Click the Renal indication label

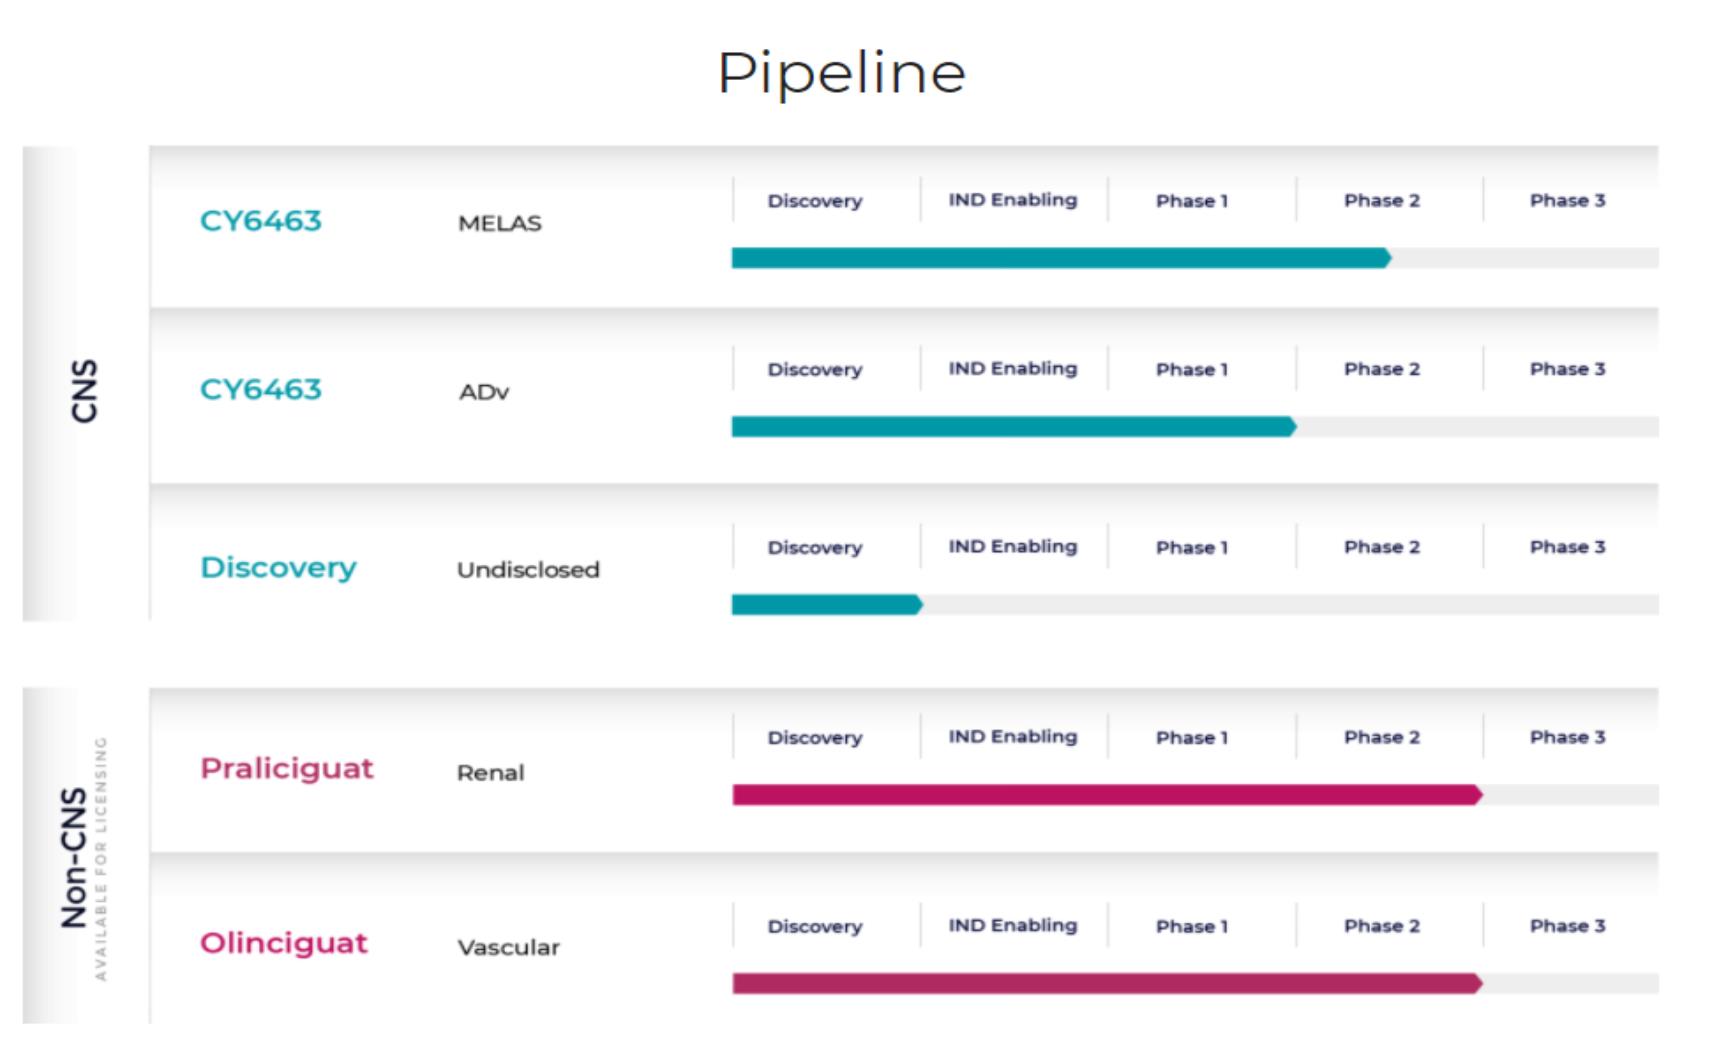pos(490,773)
